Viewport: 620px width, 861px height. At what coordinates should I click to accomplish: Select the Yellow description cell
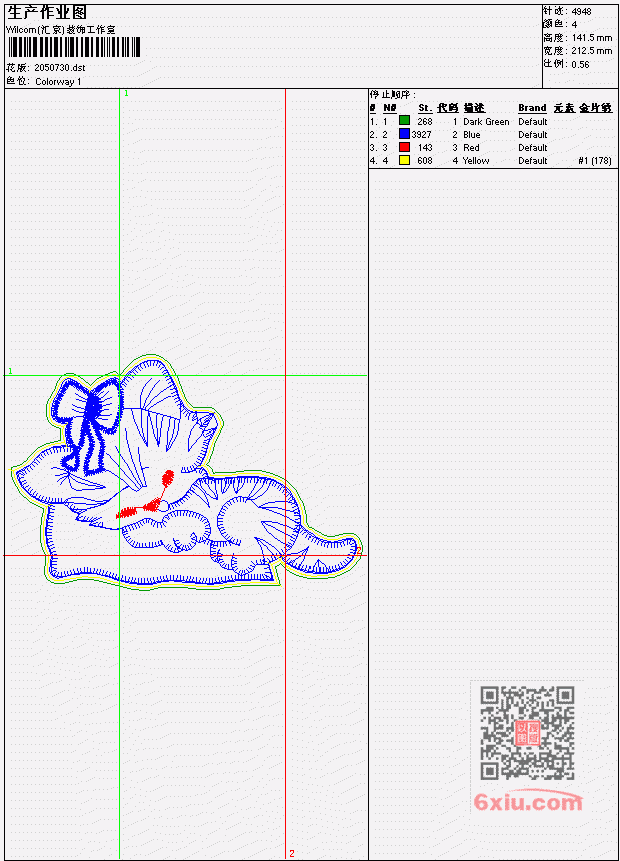pos(476,161)
